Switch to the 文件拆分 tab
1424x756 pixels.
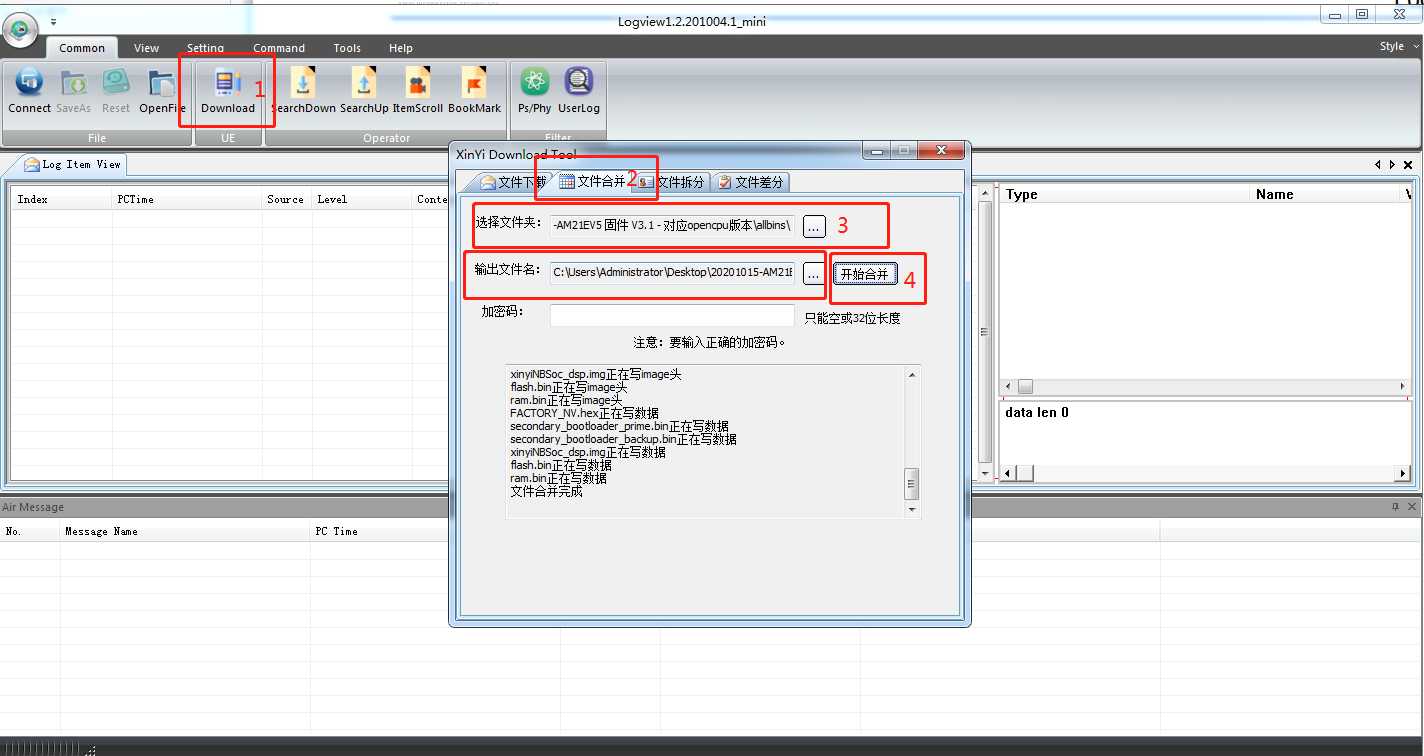(672, 182)
